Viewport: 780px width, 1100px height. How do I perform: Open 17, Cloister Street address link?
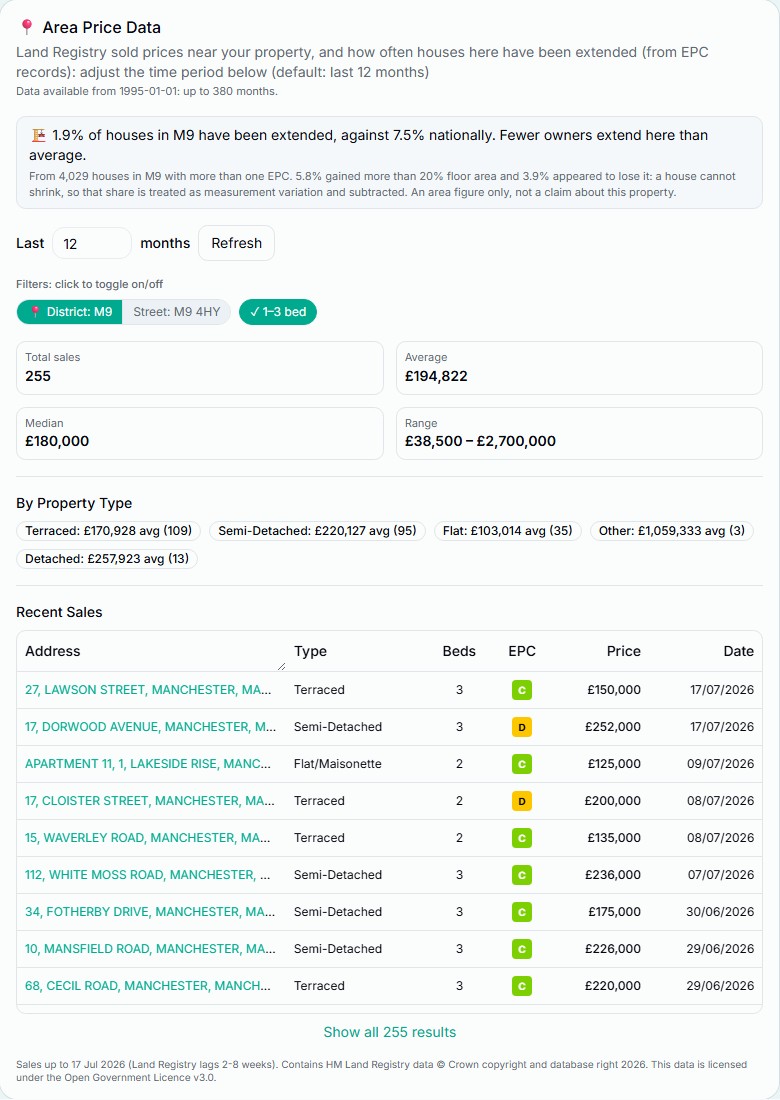(x=149, y=801)
